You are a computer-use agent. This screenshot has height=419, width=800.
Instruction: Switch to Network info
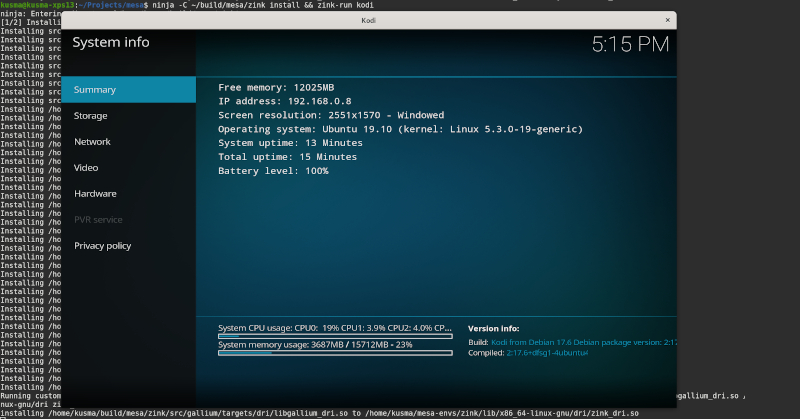pos(92,142)
